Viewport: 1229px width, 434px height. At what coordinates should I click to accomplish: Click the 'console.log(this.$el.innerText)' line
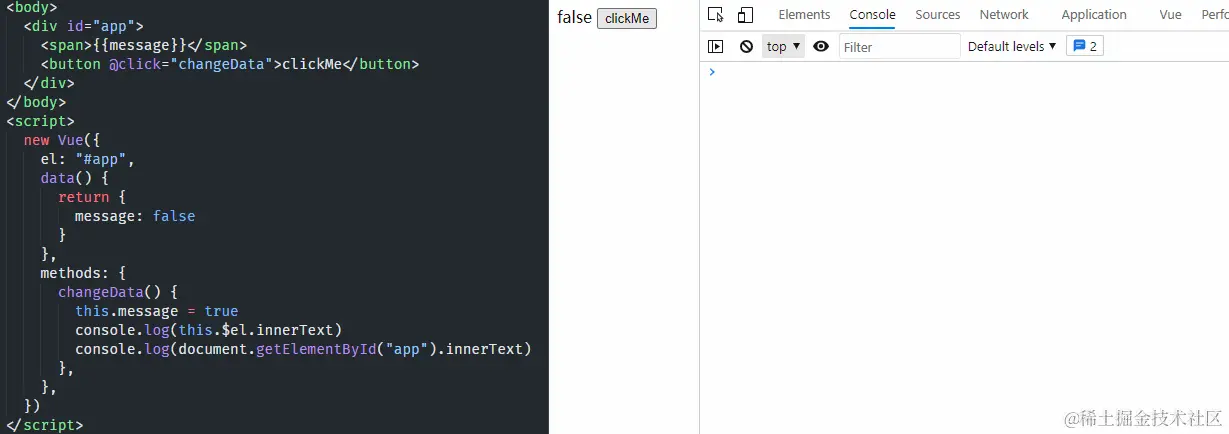coord(208,330)
